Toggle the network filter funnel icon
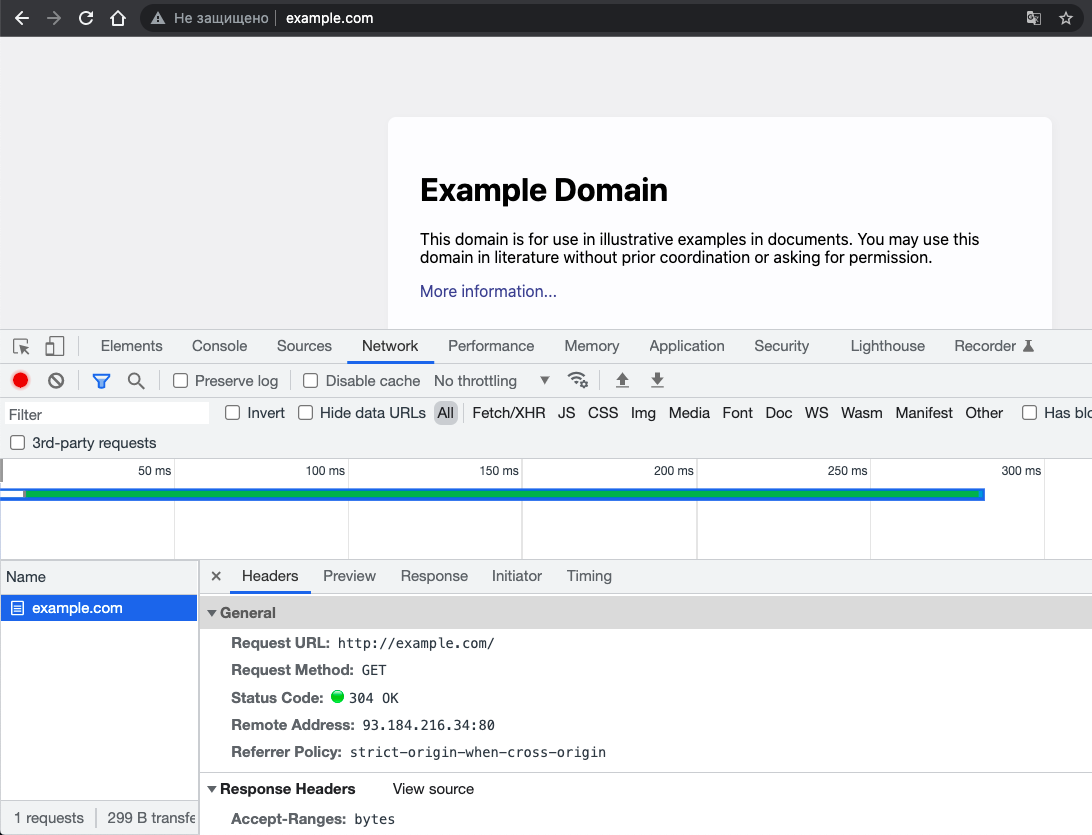Viewport: 1092px width, 835px height. click(x=101, y=380)
